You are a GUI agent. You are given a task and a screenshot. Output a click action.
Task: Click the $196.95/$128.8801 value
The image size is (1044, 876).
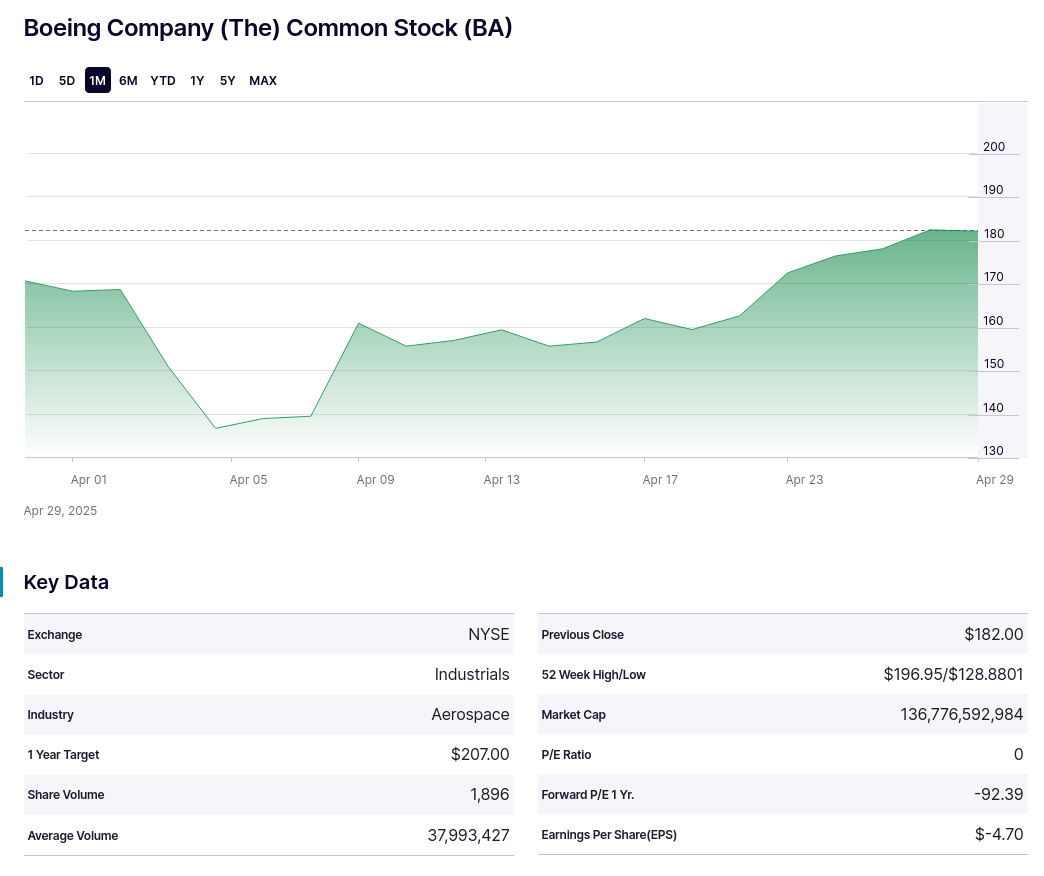tap(953, 674)
